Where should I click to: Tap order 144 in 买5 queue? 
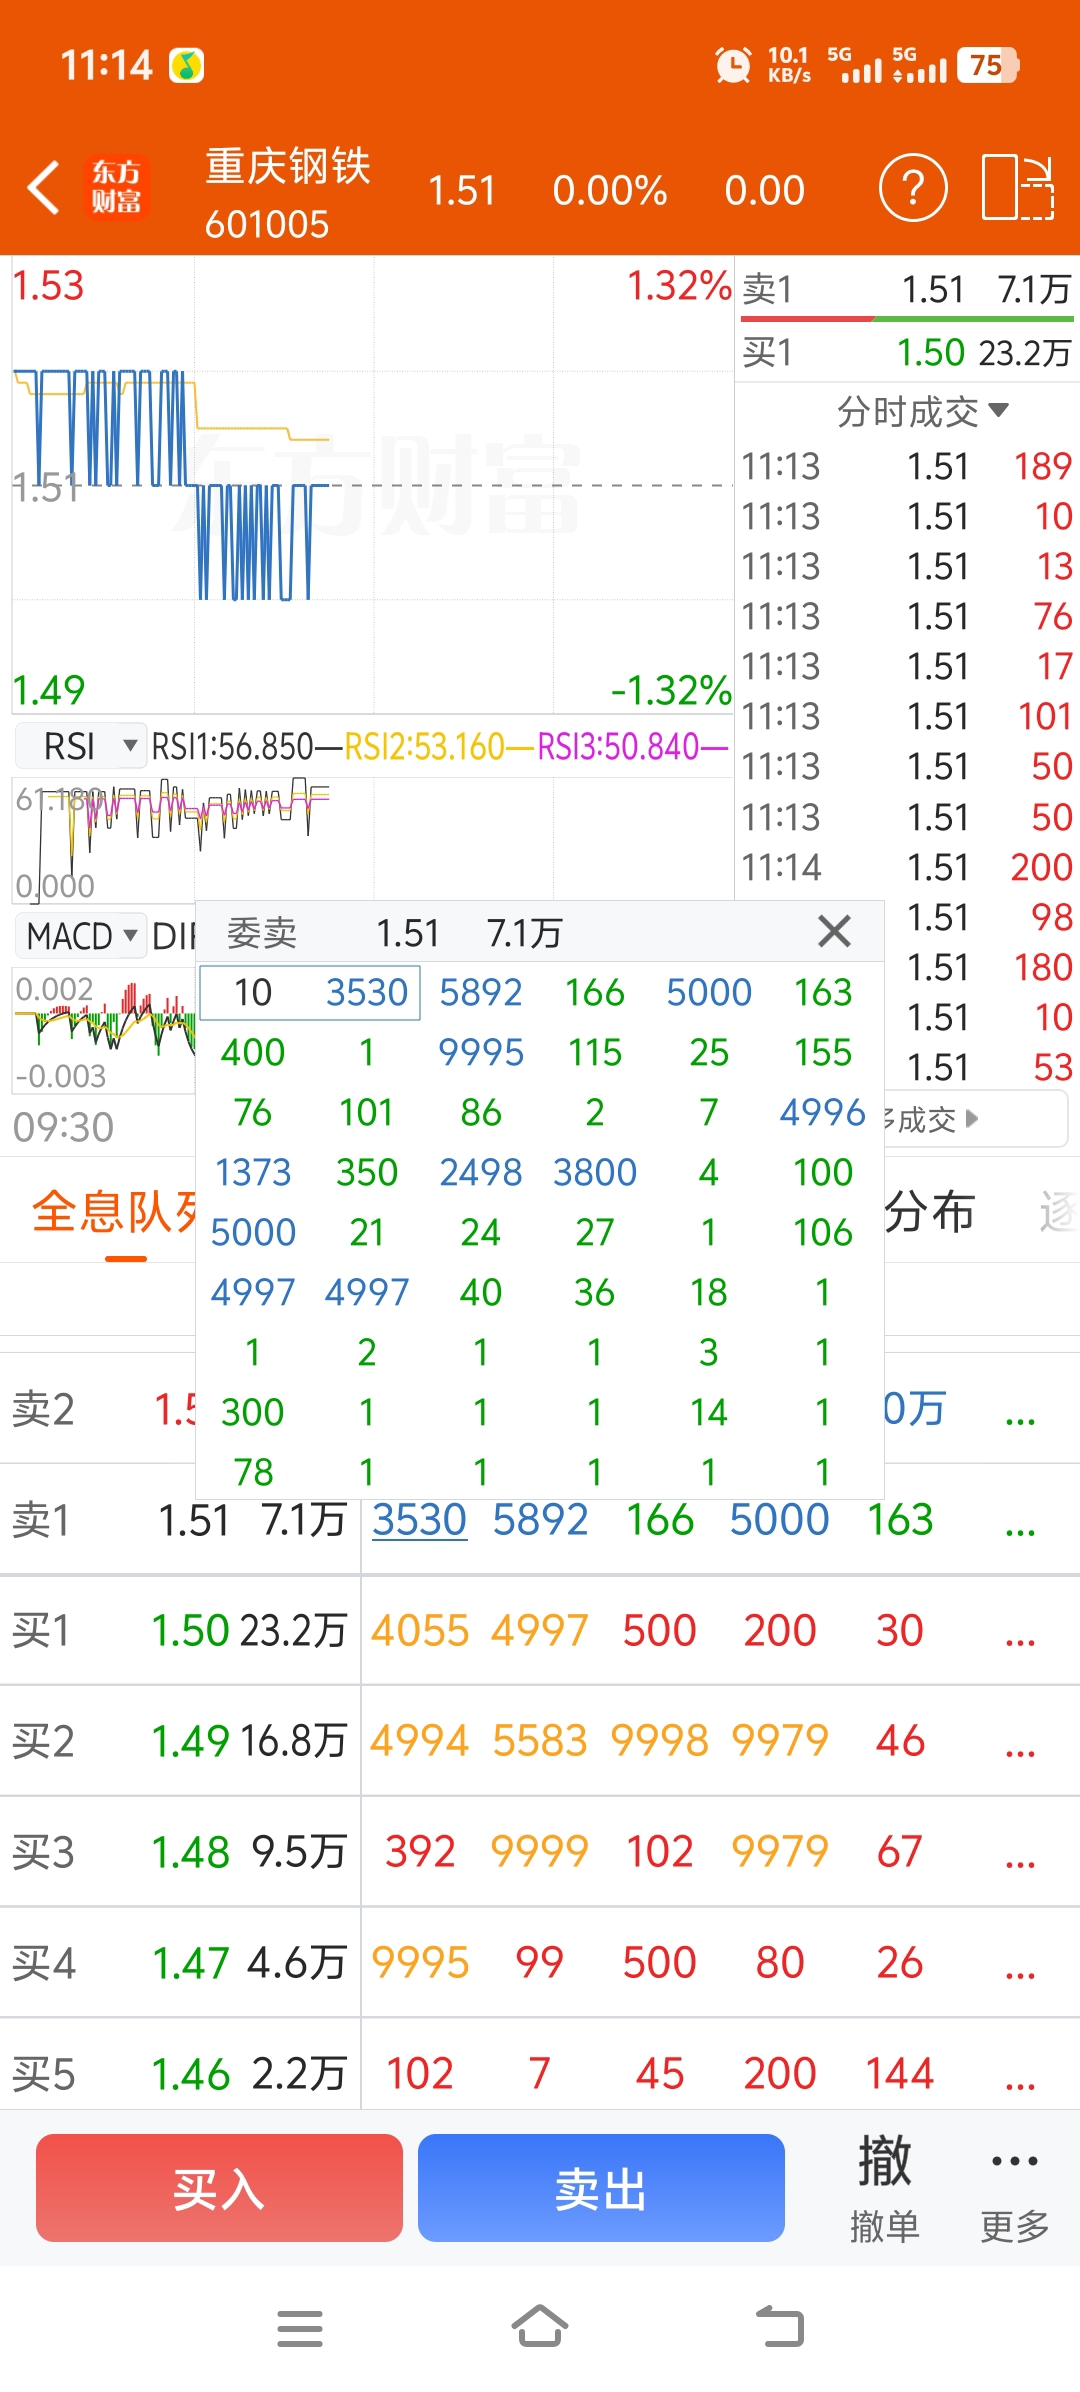(900, 2074)
